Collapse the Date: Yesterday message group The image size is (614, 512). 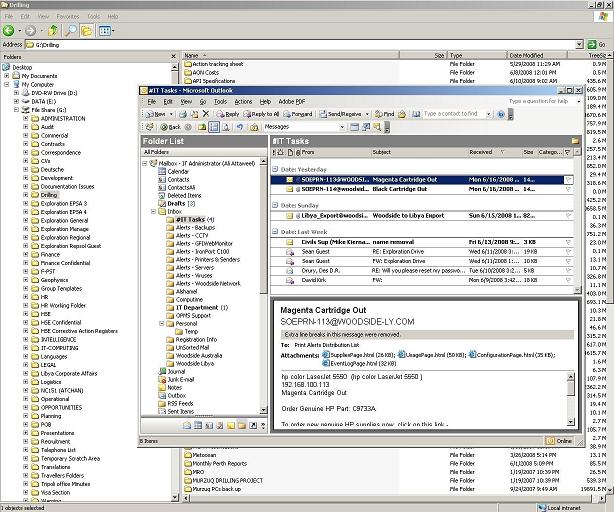[275, 169]
